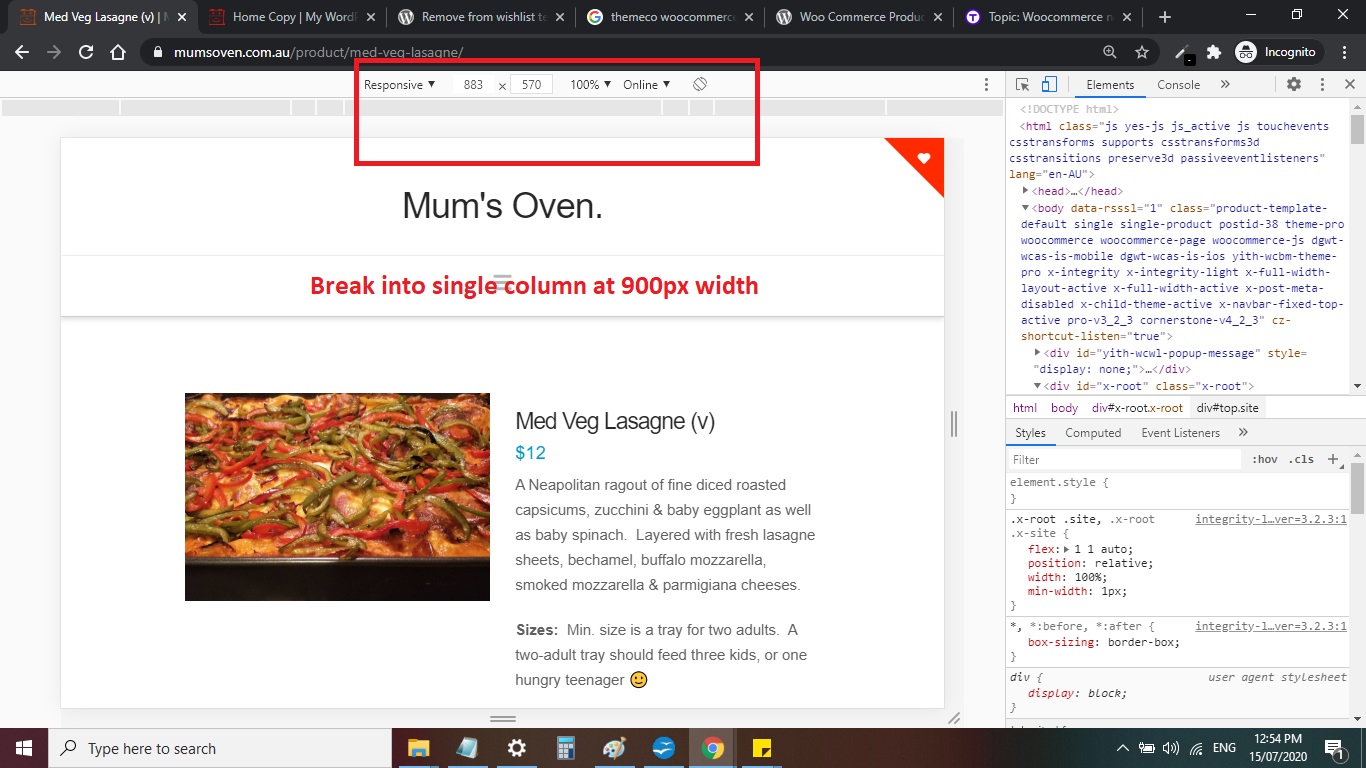
Task: Click the padlock site info icon
Action: pyautogui.click(x=156, y=52)
